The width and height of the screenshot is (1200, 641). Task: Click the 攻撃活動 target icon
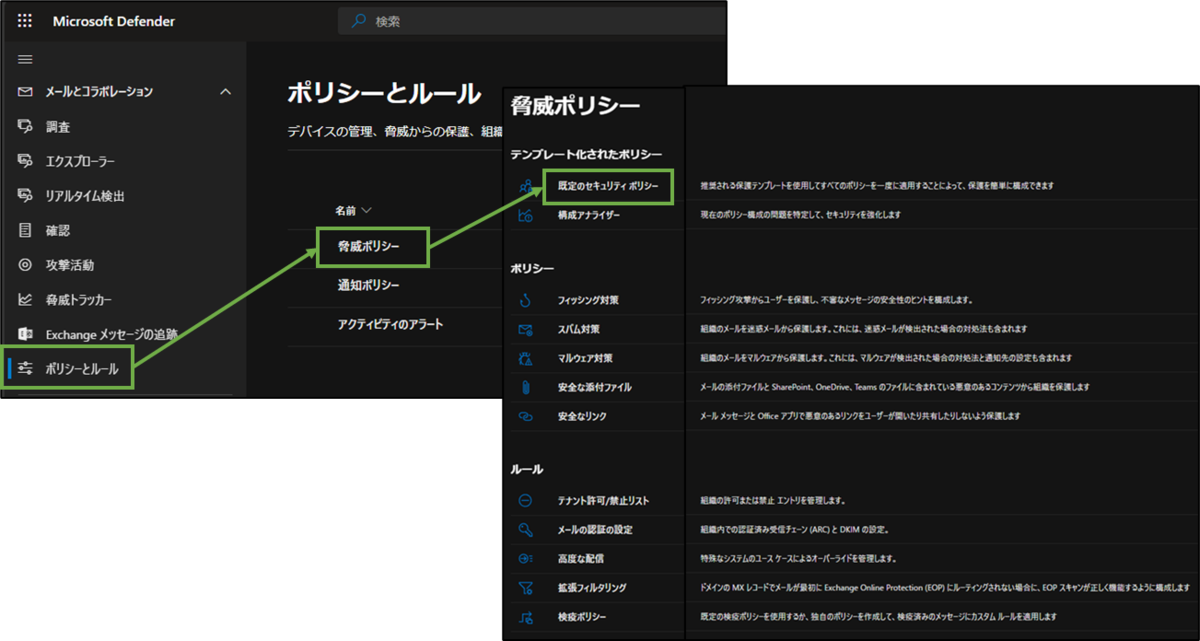[x=25, y=265]
